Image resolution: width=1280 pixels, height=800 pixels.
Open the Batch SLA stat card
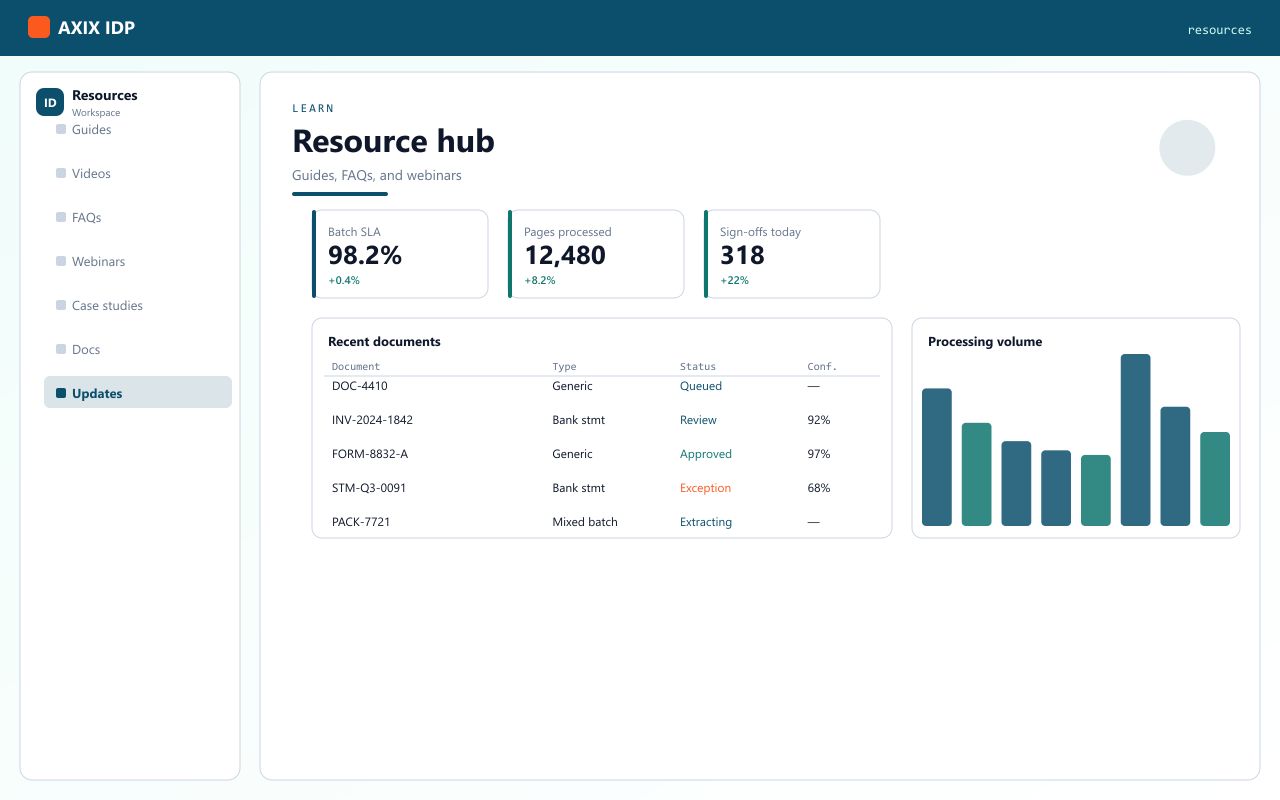[400, 254]
